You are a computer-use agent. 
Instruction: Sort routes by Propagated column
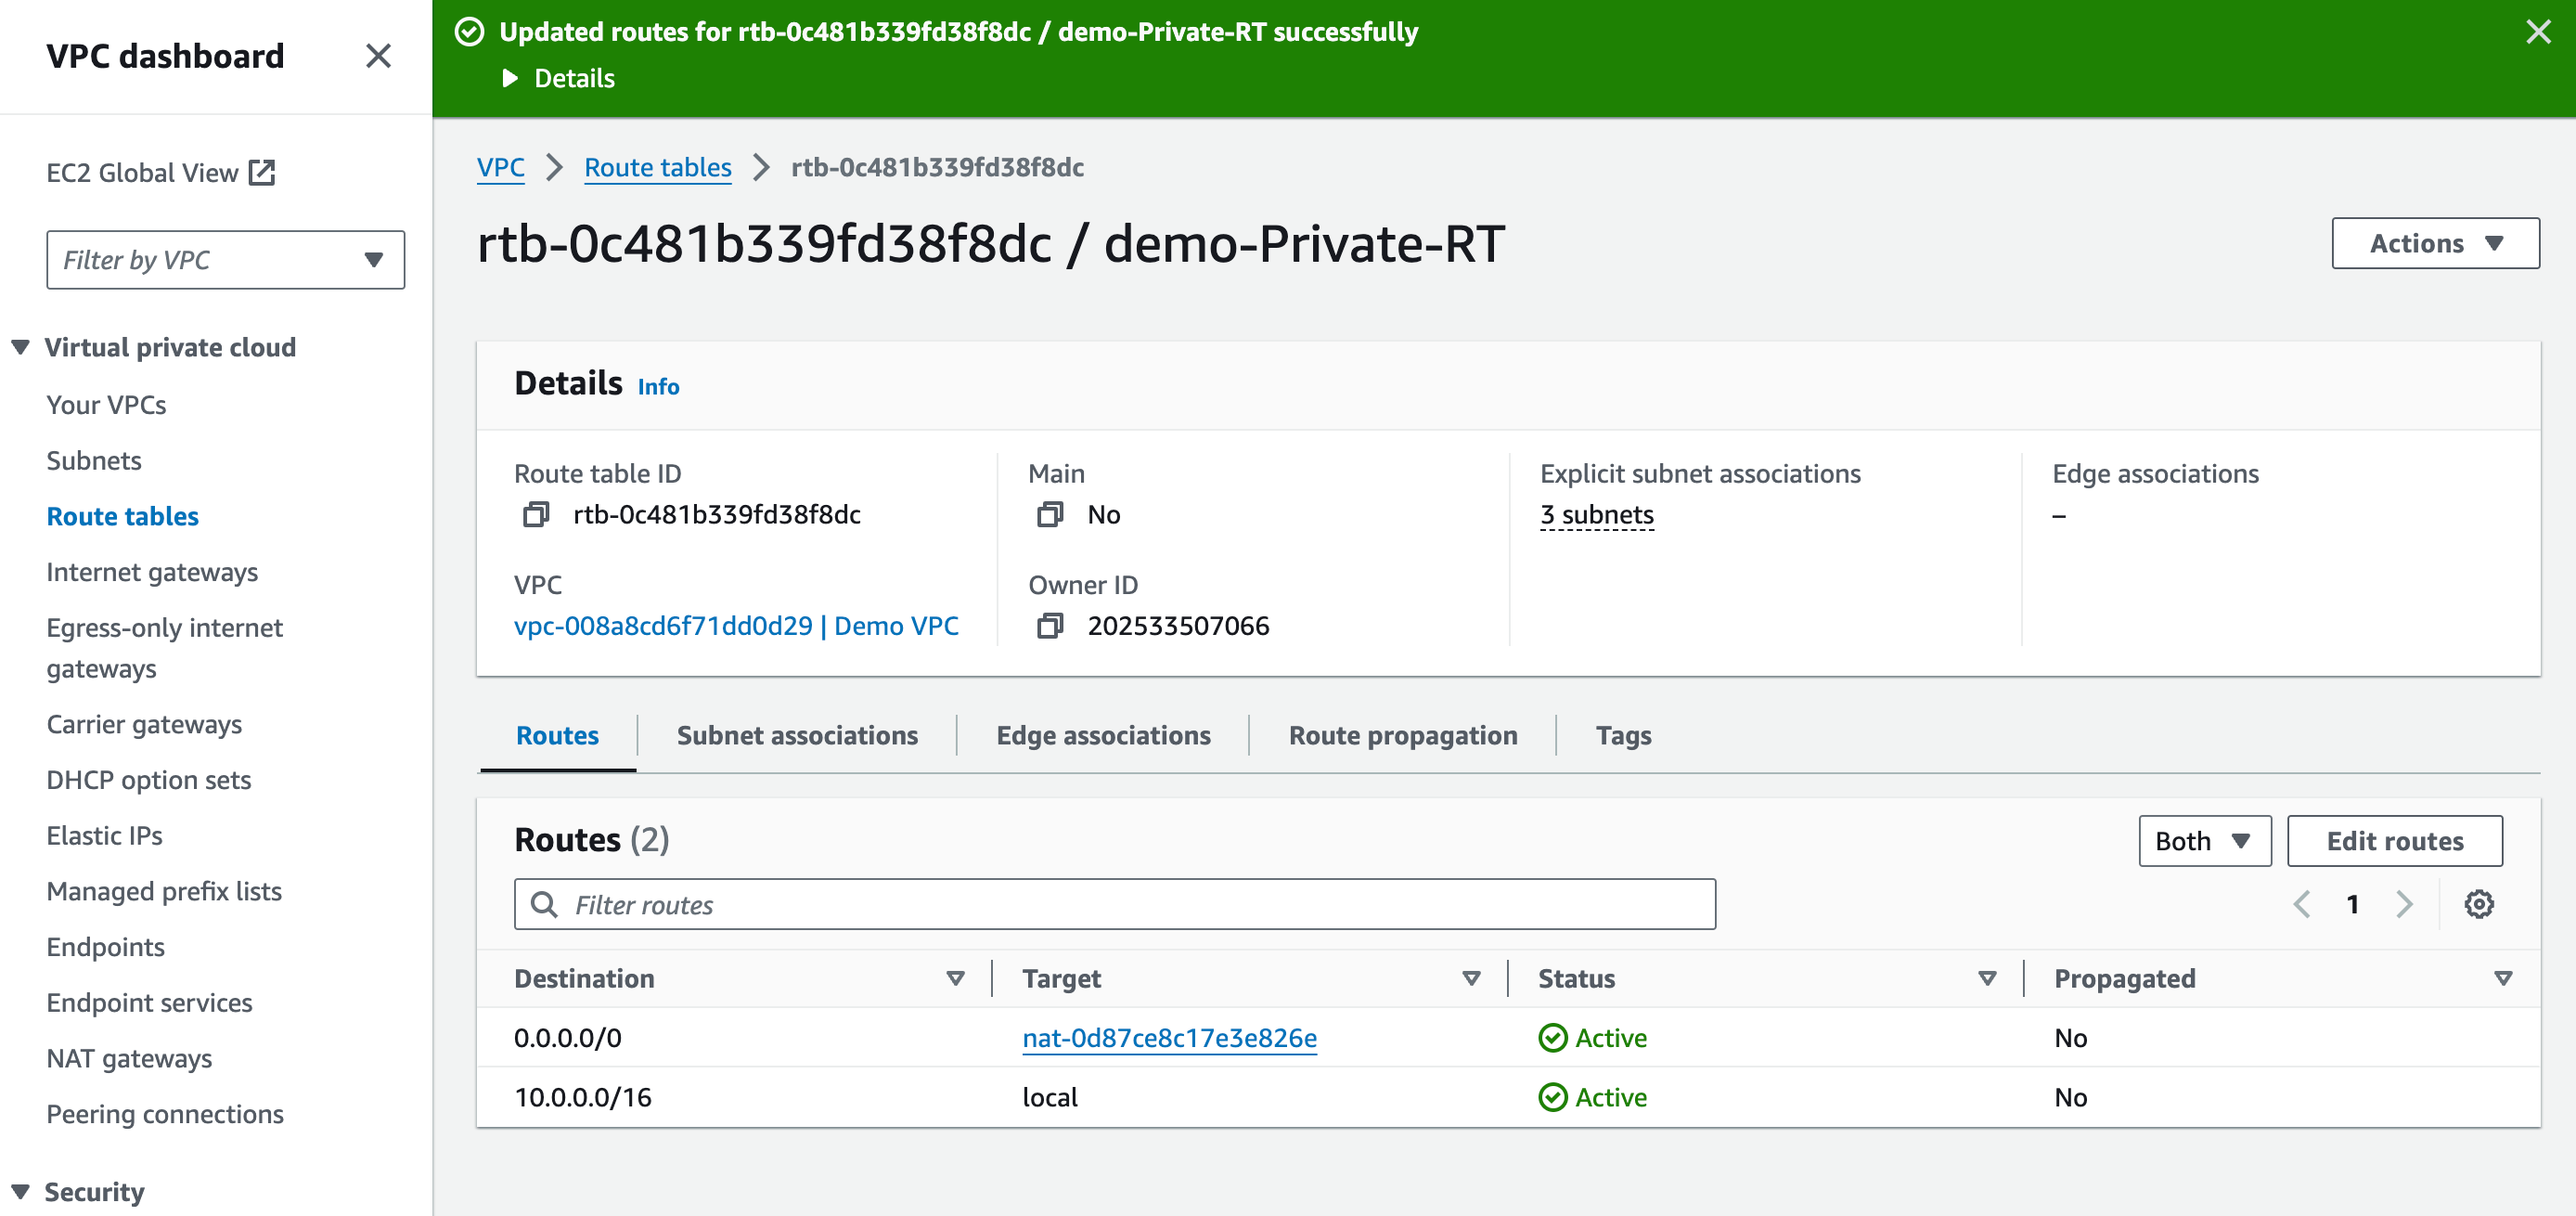(2503, 979)
